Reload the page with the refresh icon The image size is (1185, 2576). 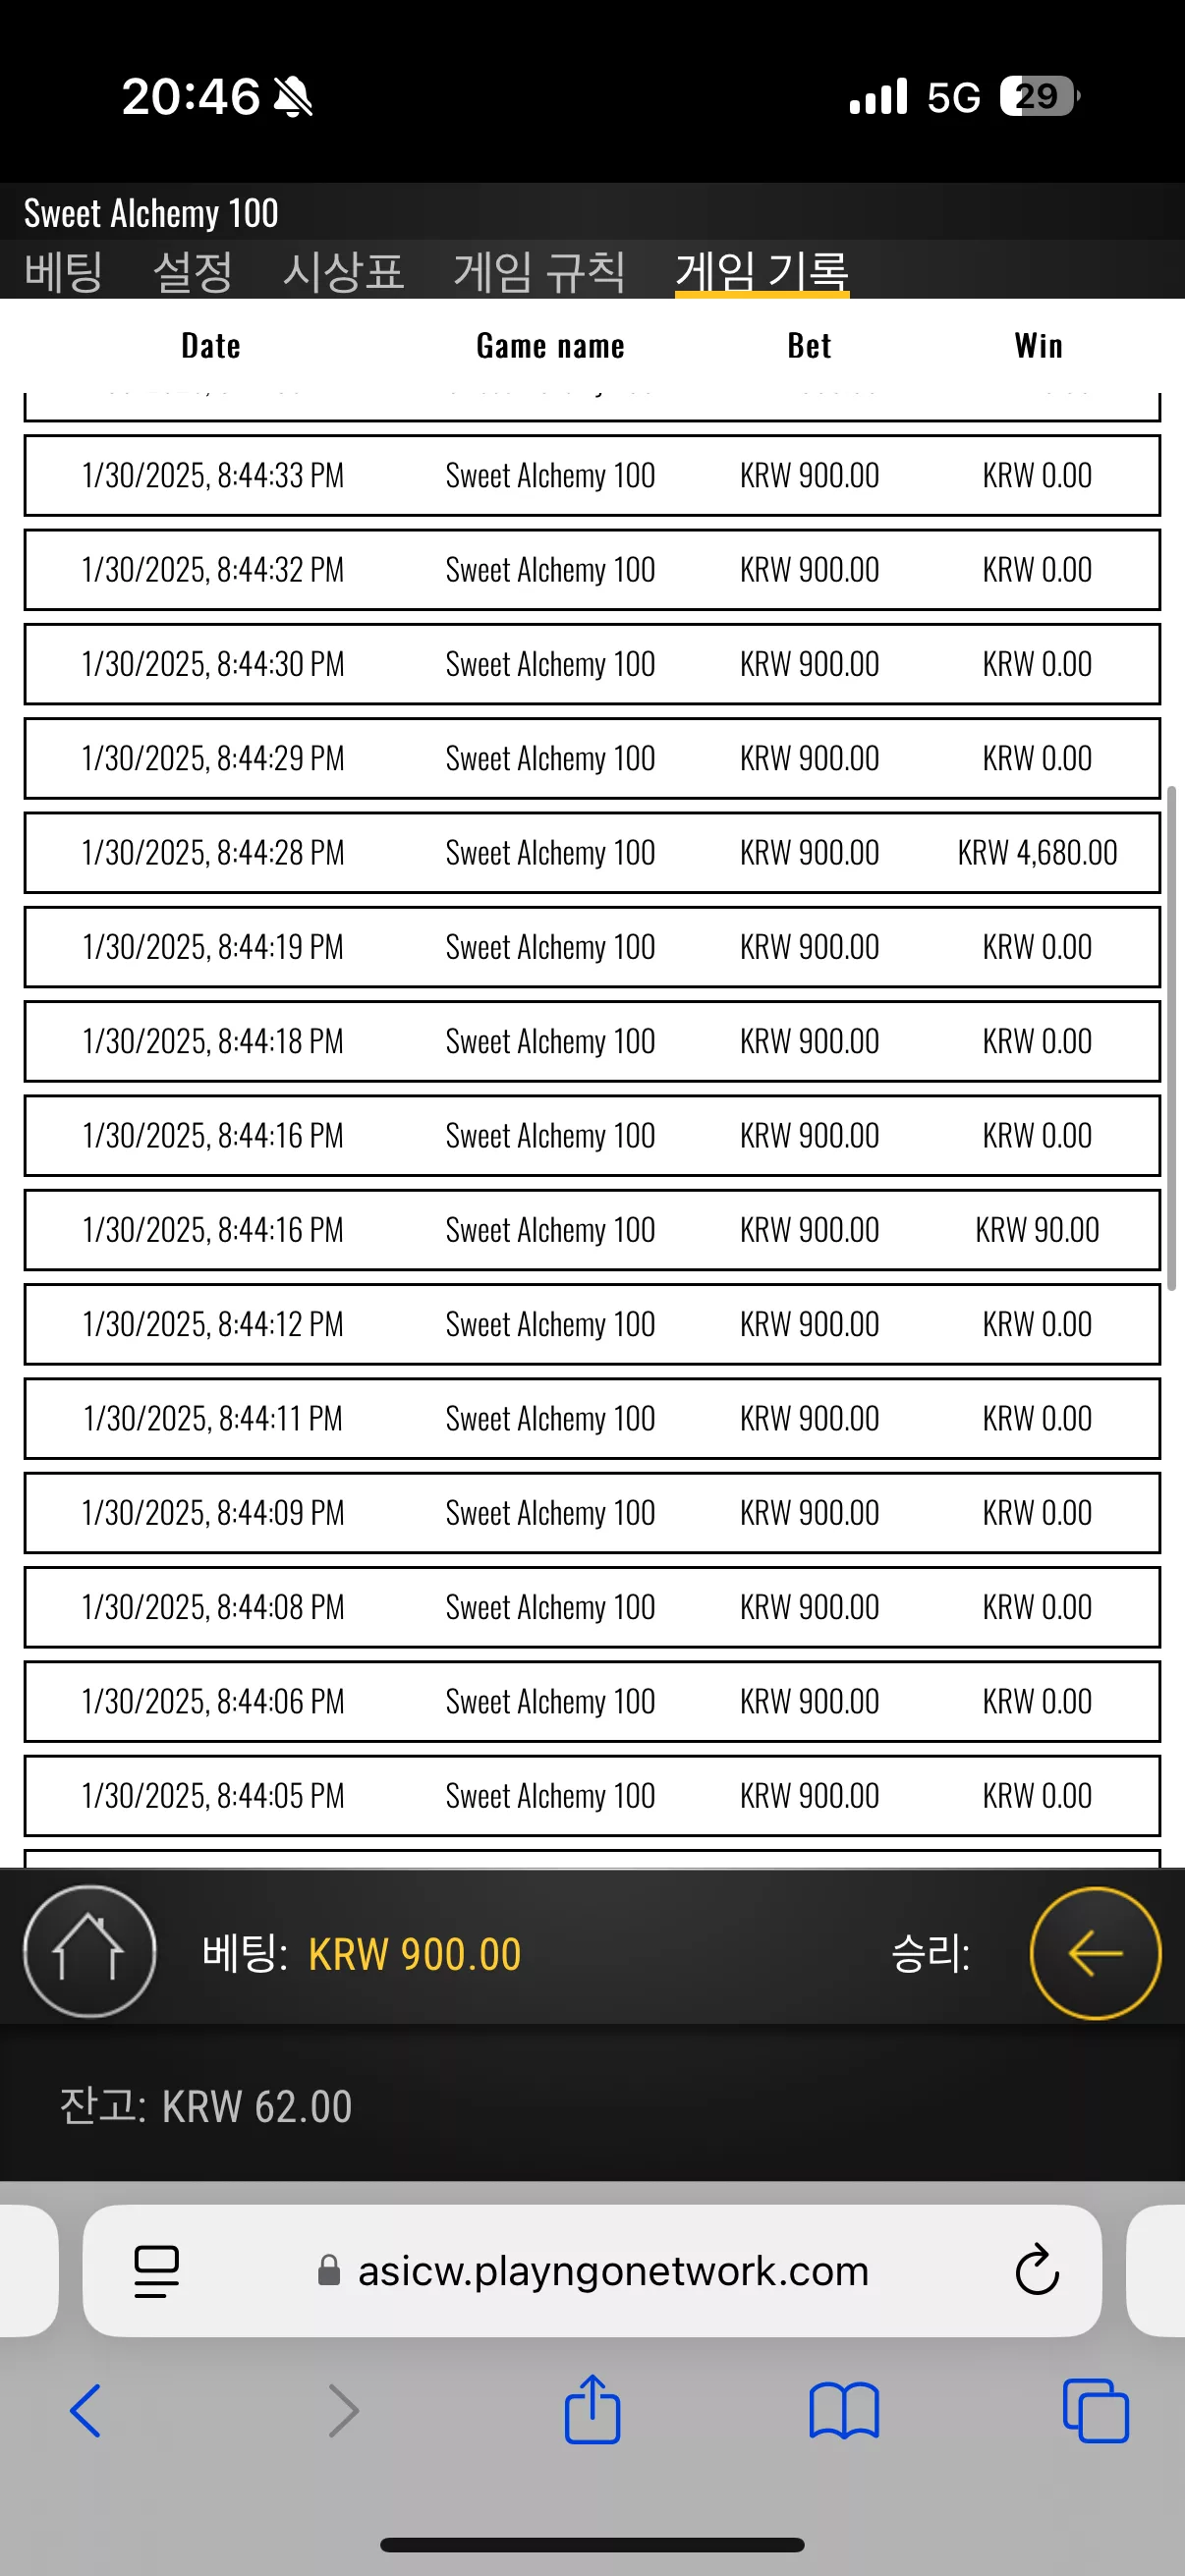(x=1037, y=2270)
